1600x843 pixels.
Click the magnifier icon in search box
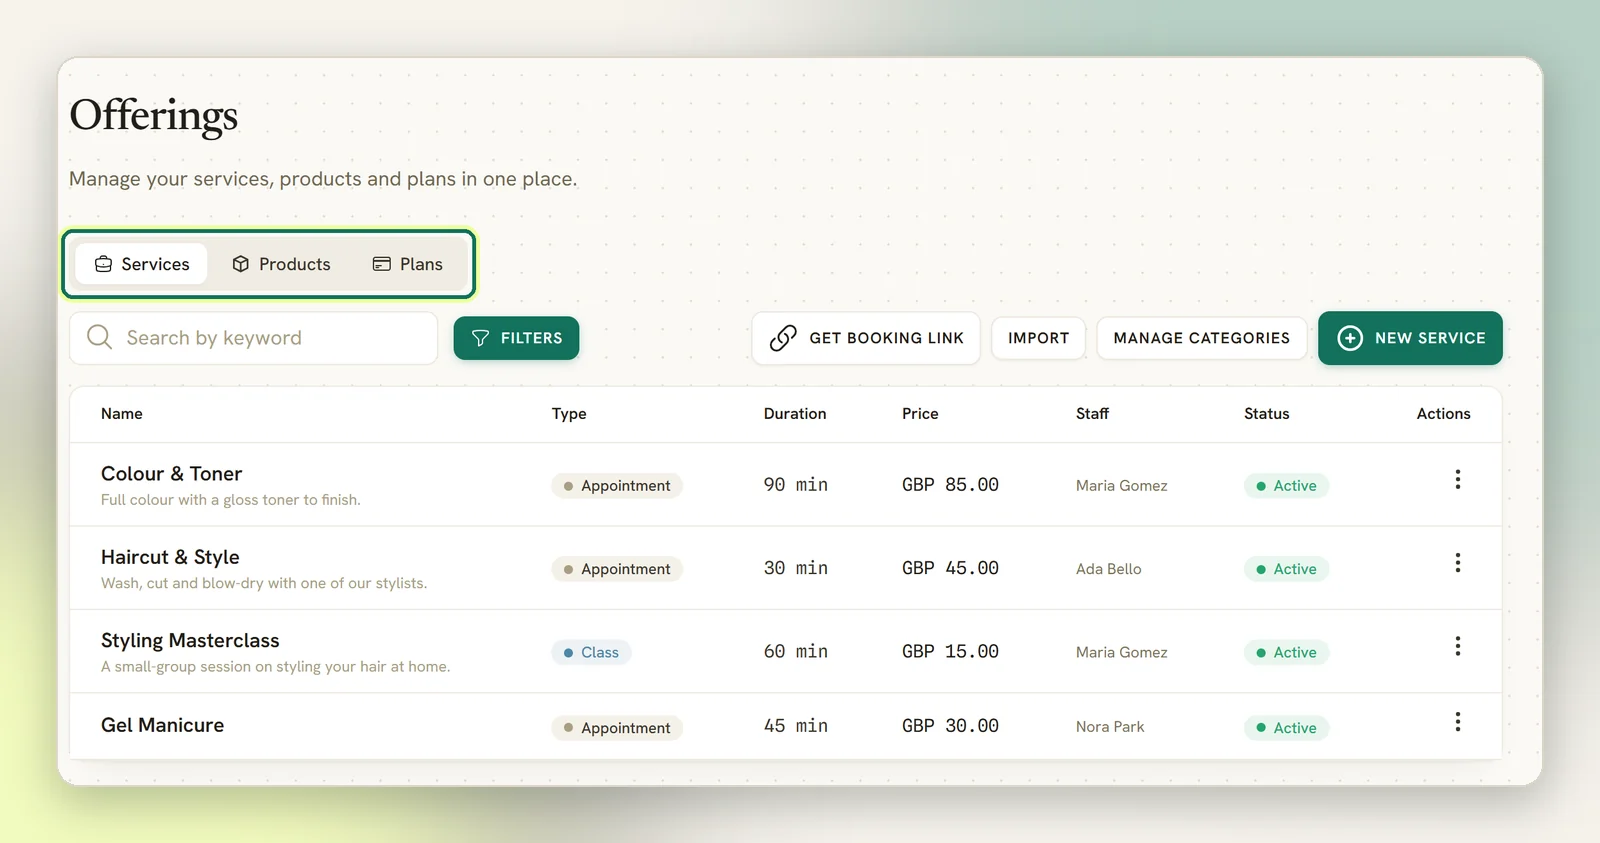click(100, 337)
